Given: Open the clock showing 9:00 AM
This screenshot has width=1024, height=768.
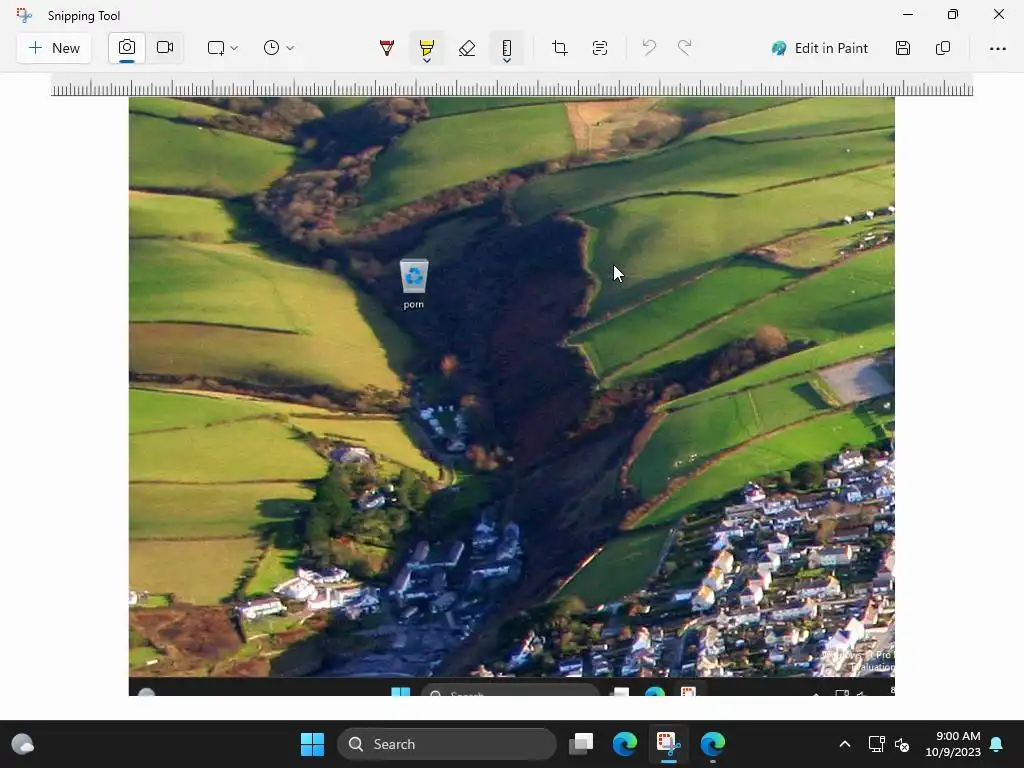Looking at the screenshot, I should [953, 744].
